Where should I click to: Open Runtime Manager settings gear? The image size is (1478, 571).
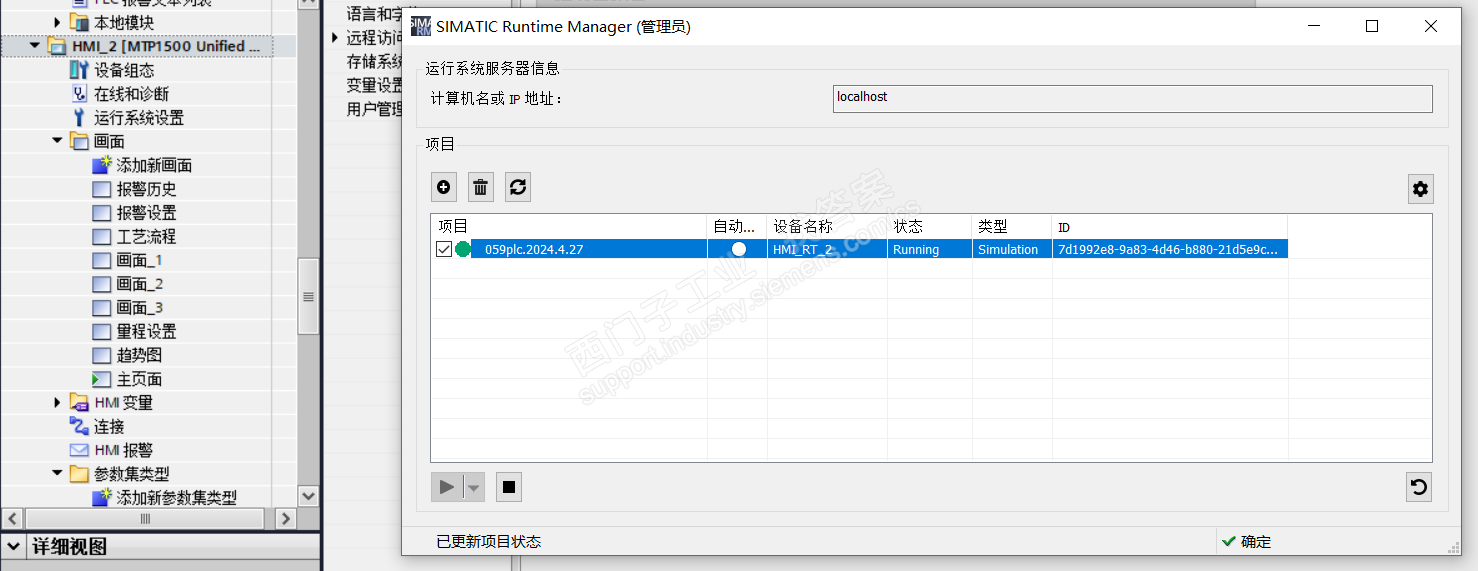pos(1420,189)
